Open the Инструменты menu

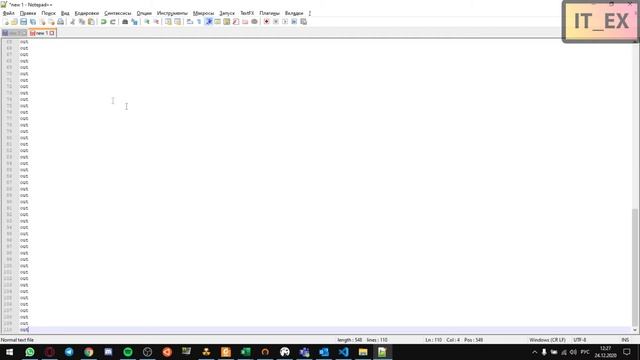[172, 13]
